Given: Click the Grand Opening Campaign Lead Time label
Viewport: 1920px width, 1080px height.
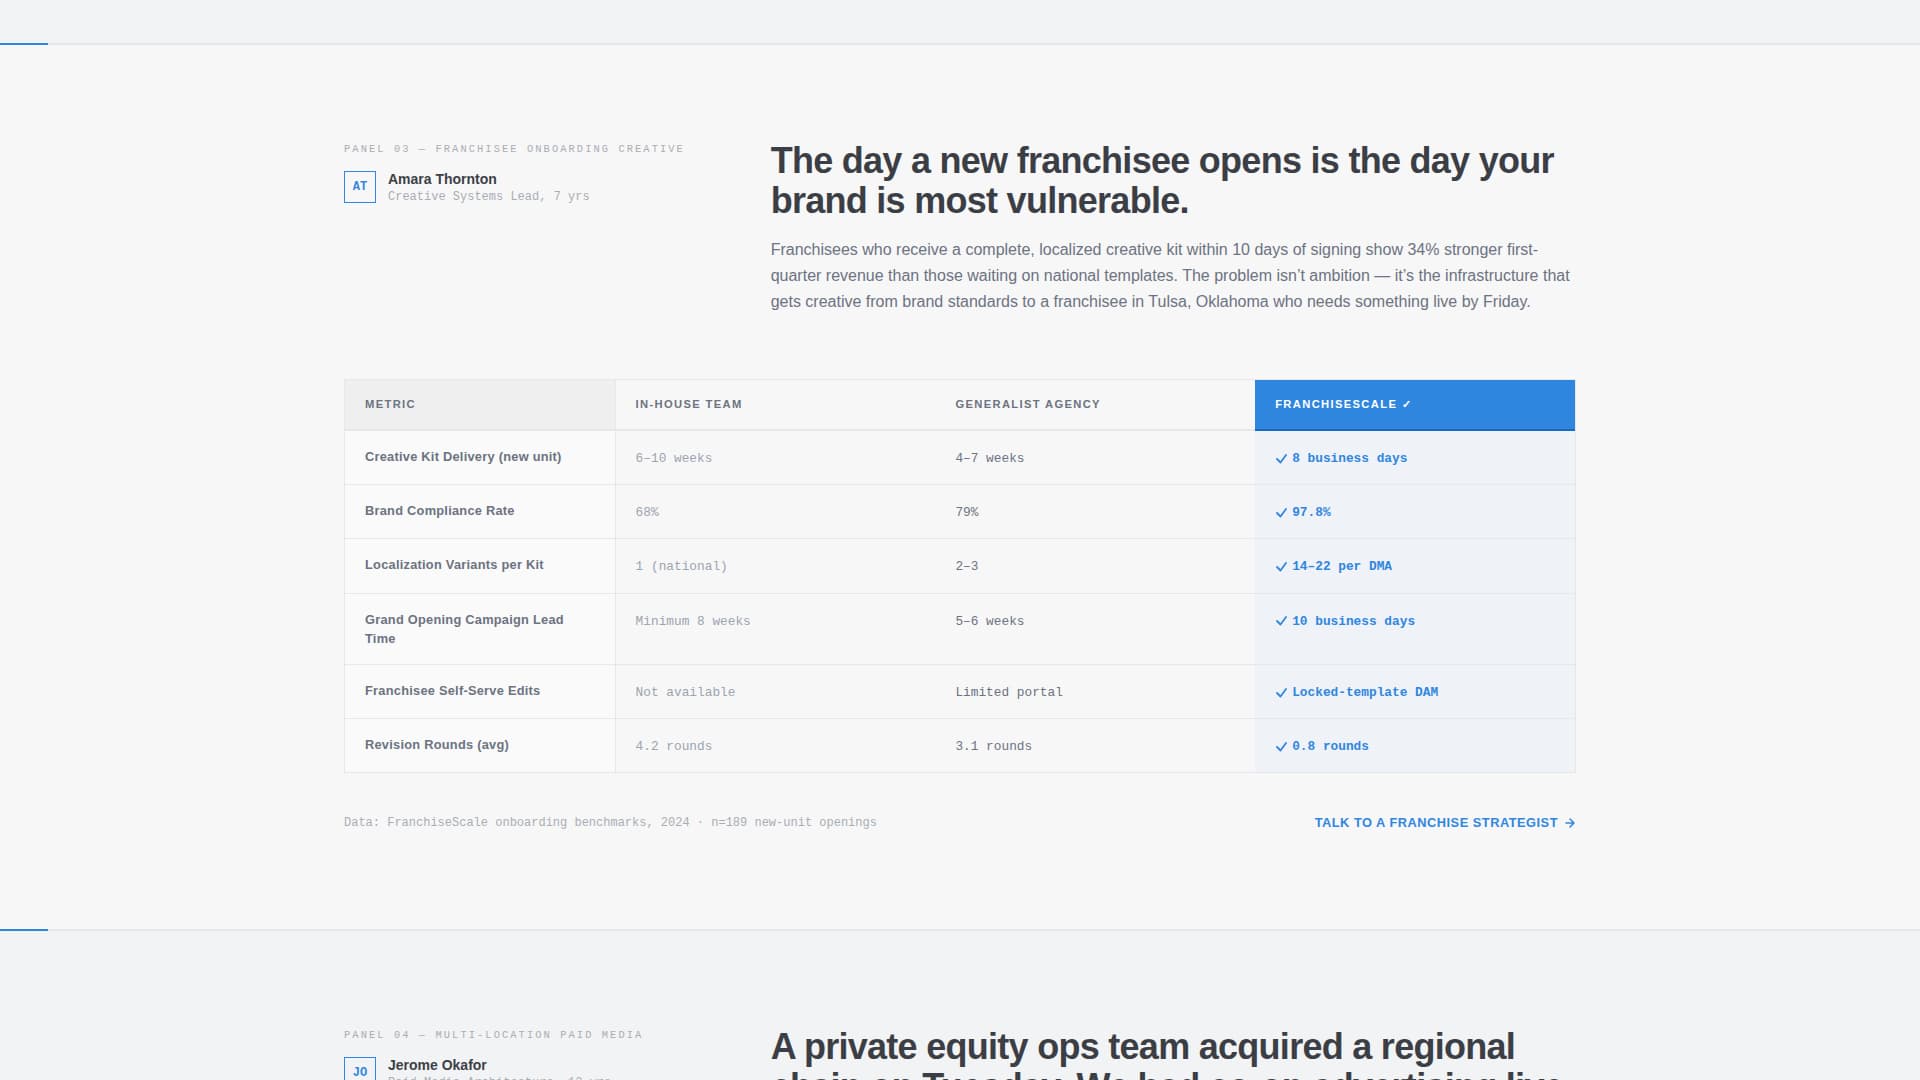Looking at the screenshot, I should [x=464, y=629].
